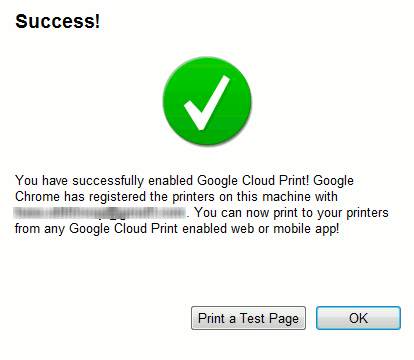Image resolution: width=414 pixels, height=360 pixels.
Task: Click the line starting "You have successfully enabled"
Action: [184, 181]
